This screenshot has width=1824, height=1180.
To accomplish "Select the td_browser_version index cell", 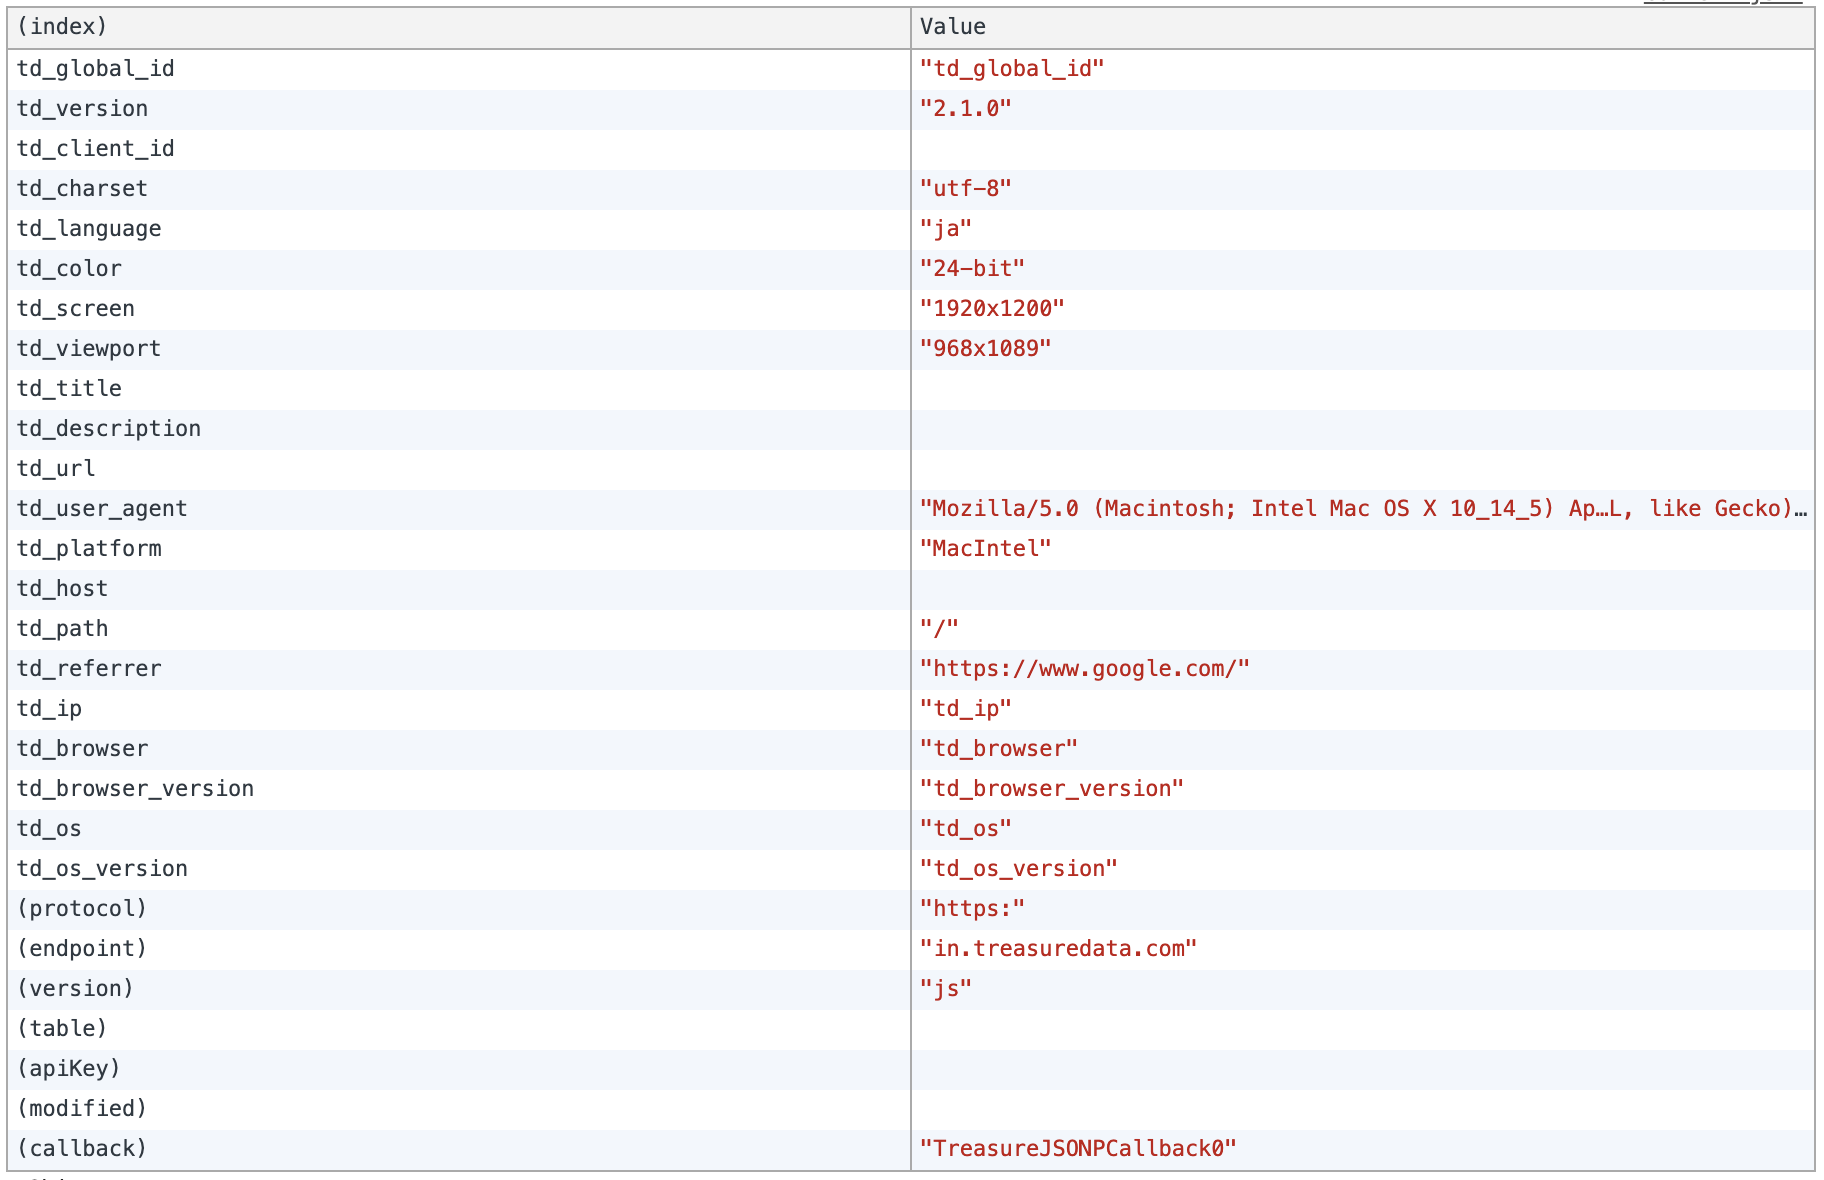I will point(459,789).
